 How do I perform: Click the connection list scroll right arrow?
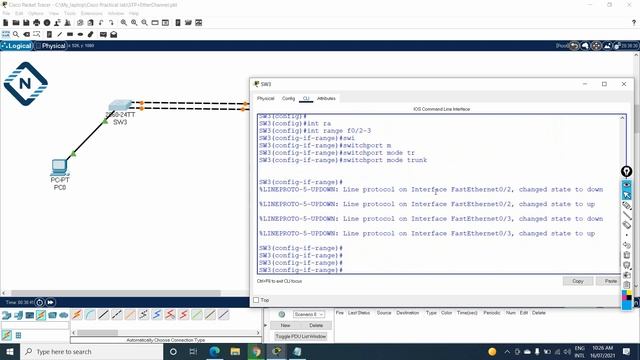pyautogui.click(x=258, y=333)
